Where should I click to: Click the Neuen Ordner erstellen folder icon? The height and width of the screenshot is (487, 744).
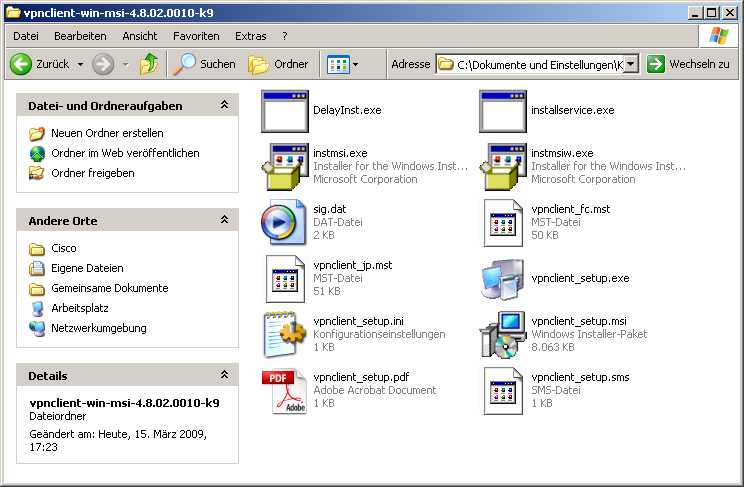(37, 133)
